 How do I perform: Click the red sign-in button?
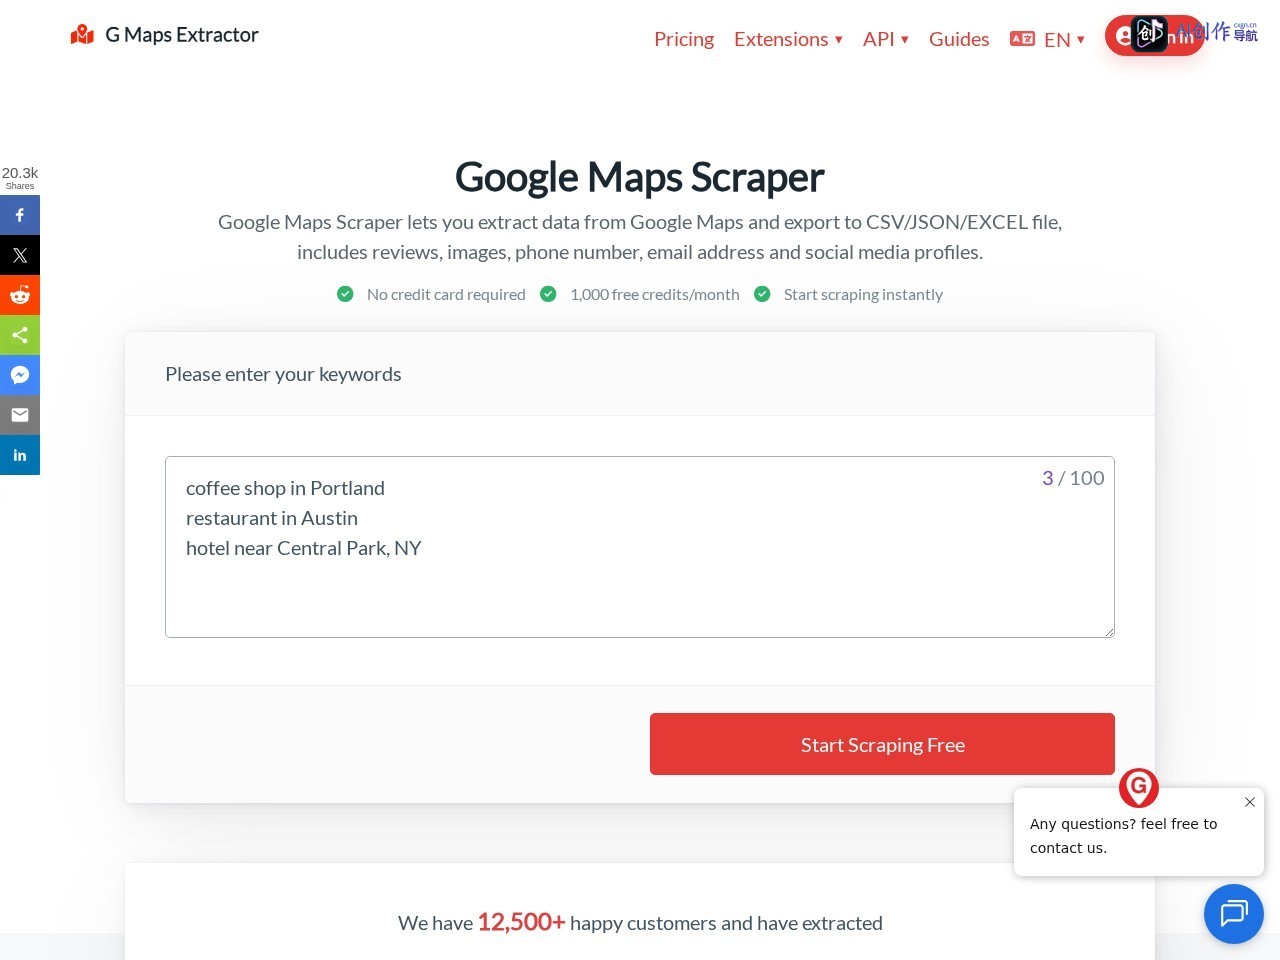[1154, 36]
